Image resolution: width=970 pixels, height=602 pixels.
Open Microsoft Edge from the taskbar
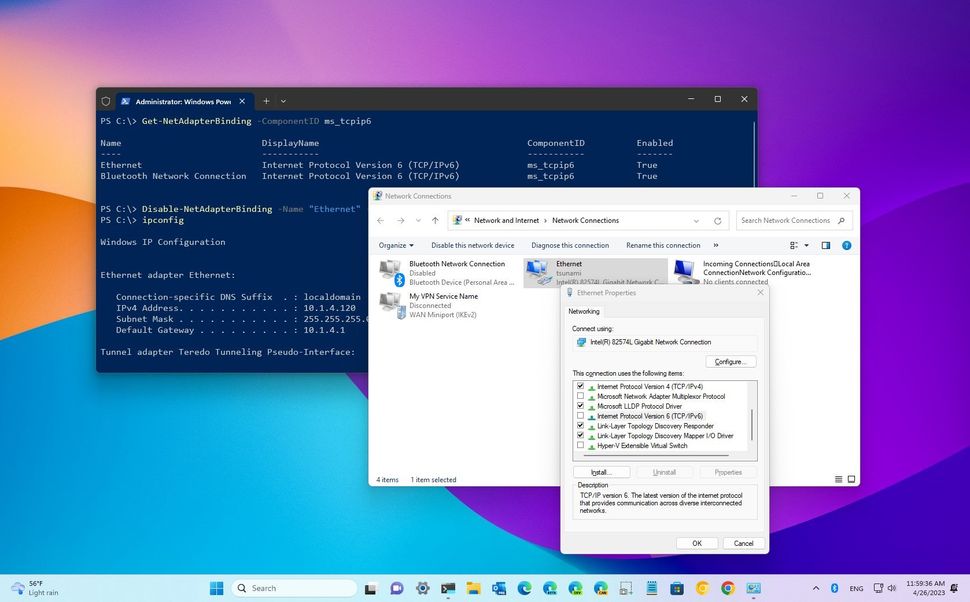pos(524,588)
